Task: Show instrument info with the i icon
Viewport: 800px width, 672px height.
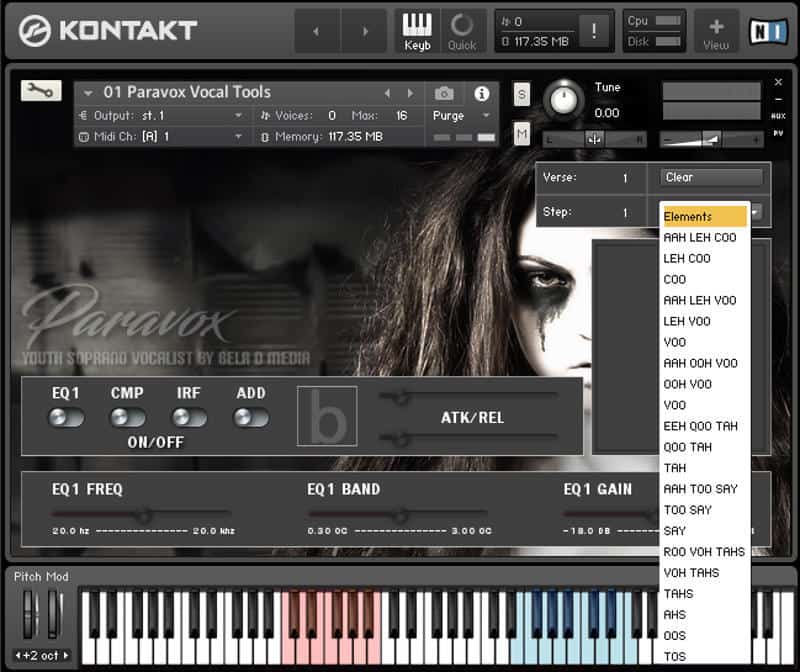Action: coord(482,93)
